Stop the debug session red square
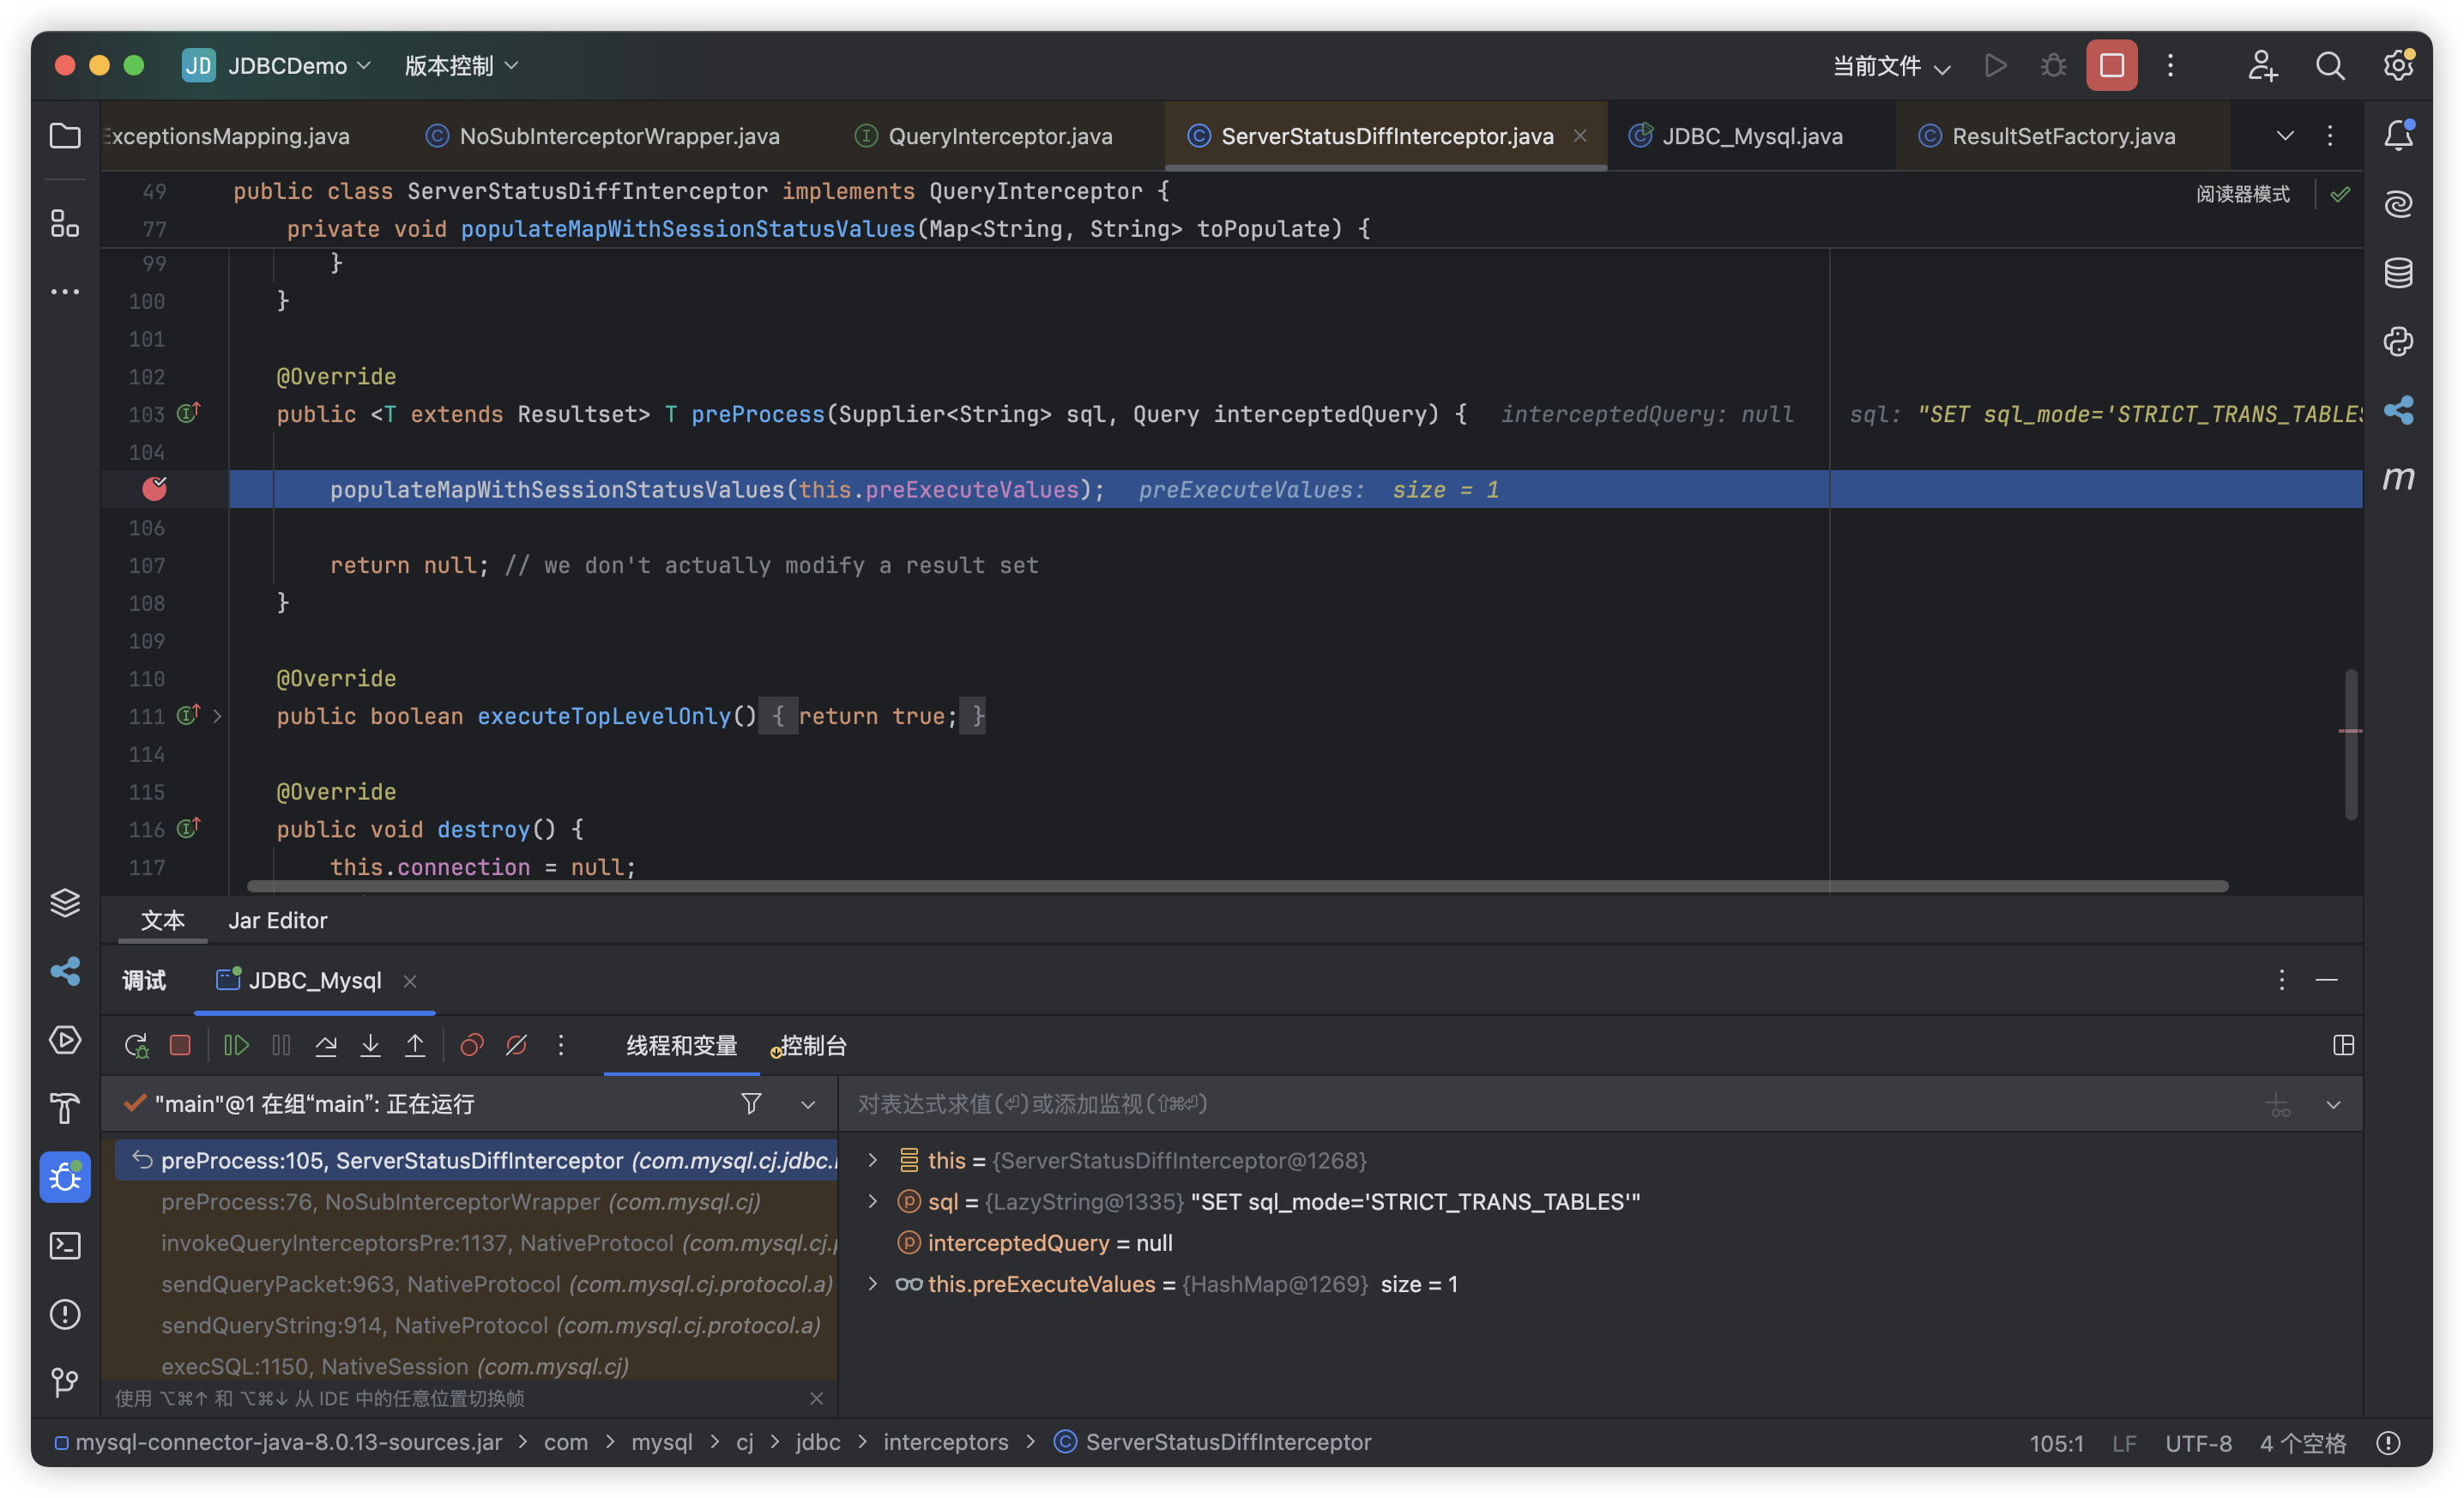Screen dimensions: 2464x1498 pyautogui.click(x=180, y=1045)
